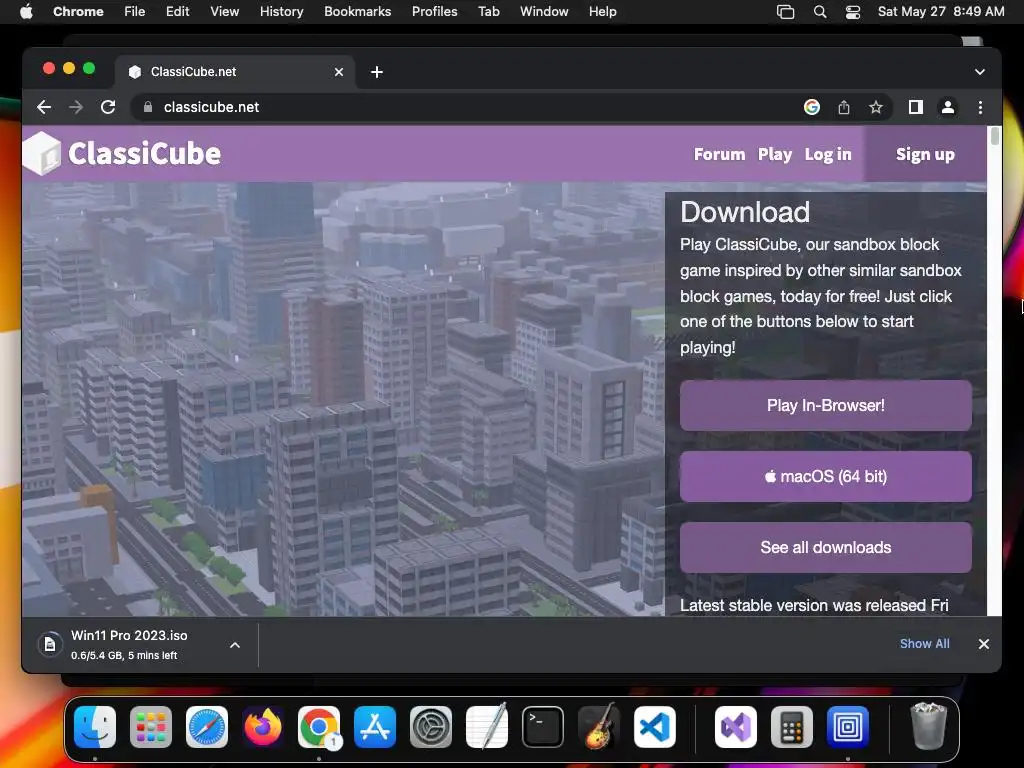Viewport: 1024px width, 768px height.
Task: Open TextEdit from the Dock
Action: coord(487,726)
